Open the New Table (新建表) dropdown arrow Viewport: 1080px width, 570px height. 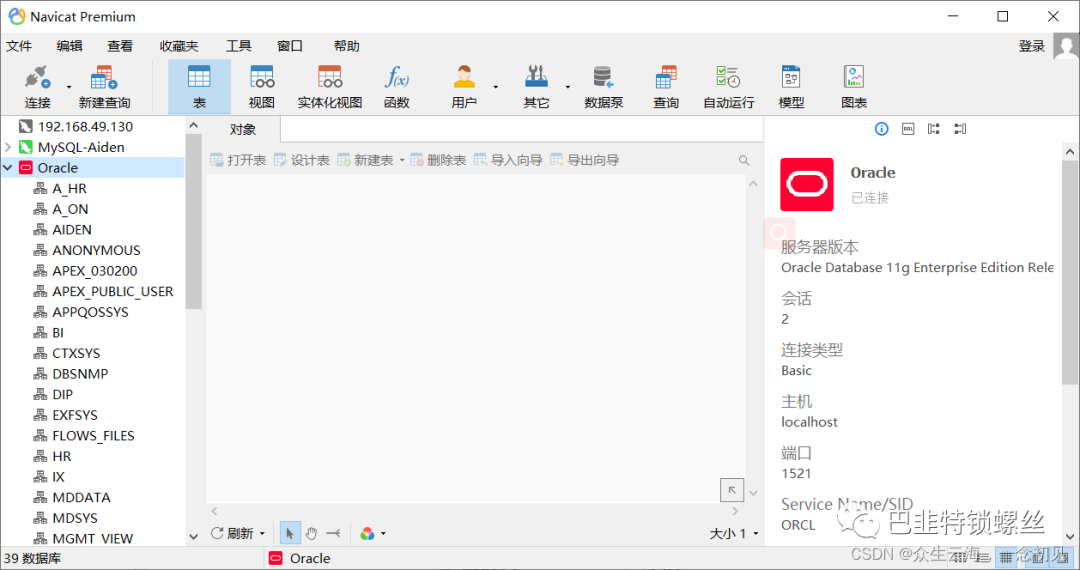point(402,160)
